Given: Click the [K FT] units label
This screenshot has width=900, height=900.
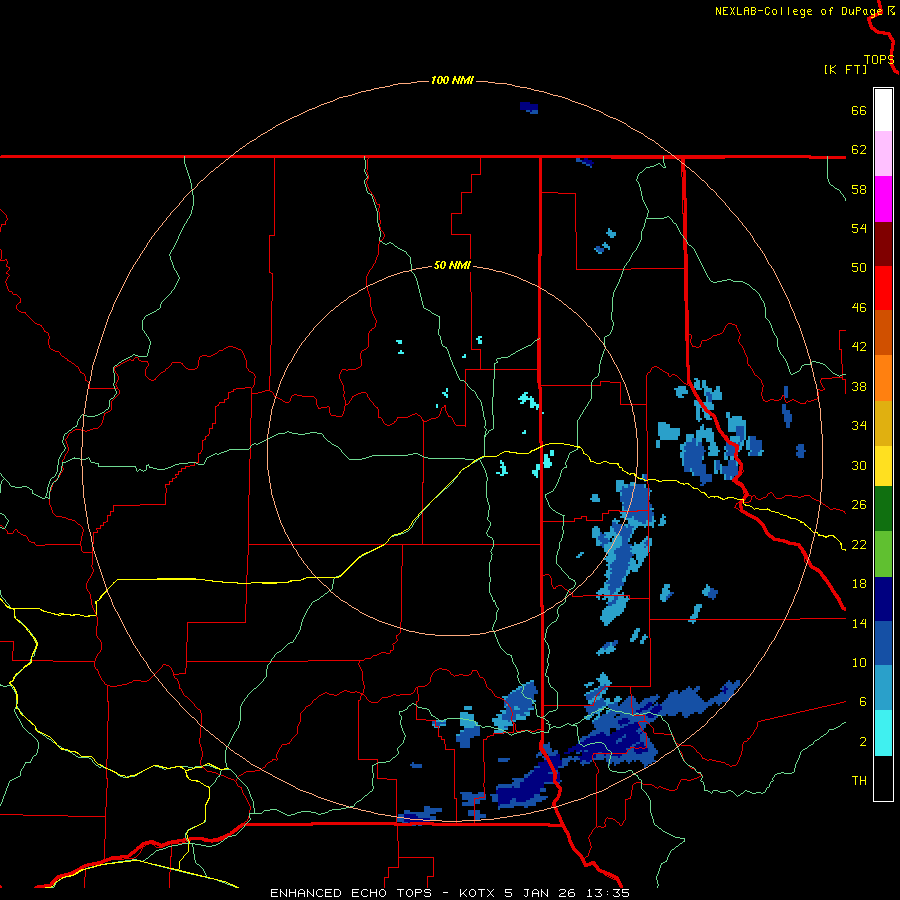Looking at the screenshot, I should coord(845,69).
